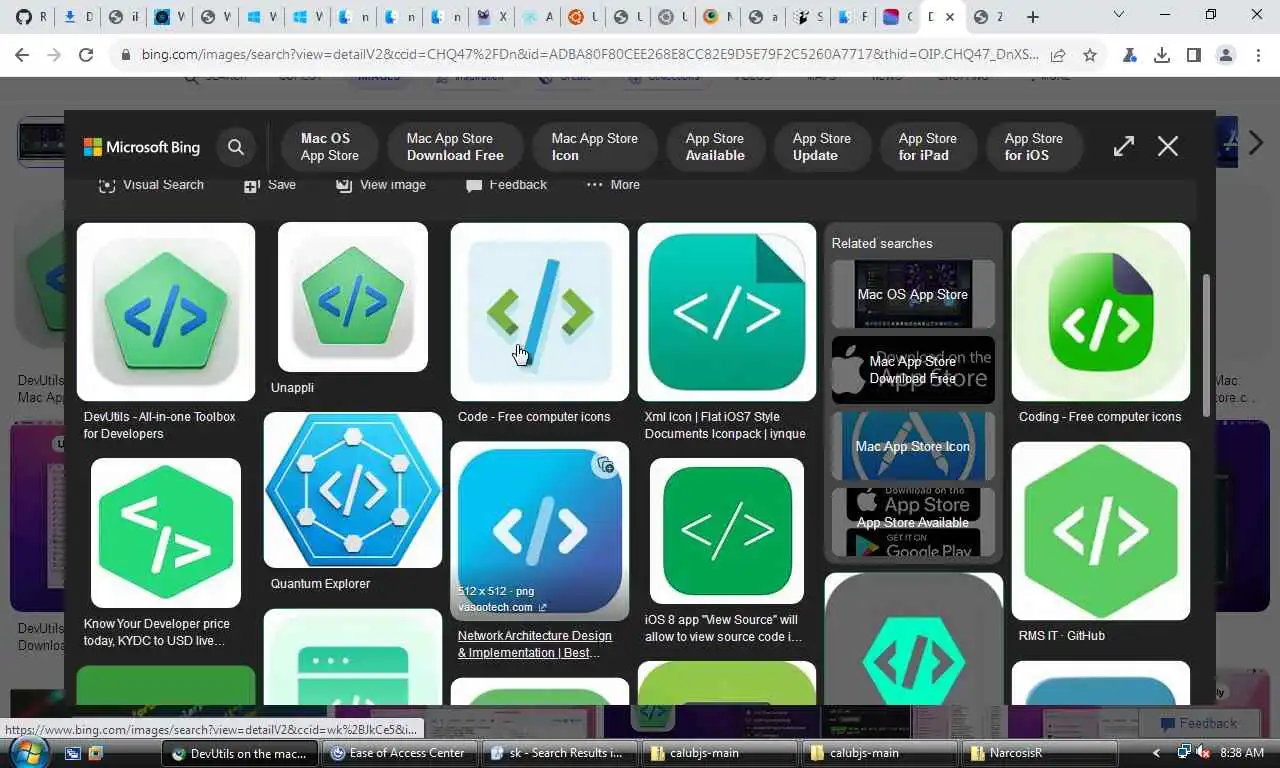Open vasootech blue code icon thumbnail

540,531
